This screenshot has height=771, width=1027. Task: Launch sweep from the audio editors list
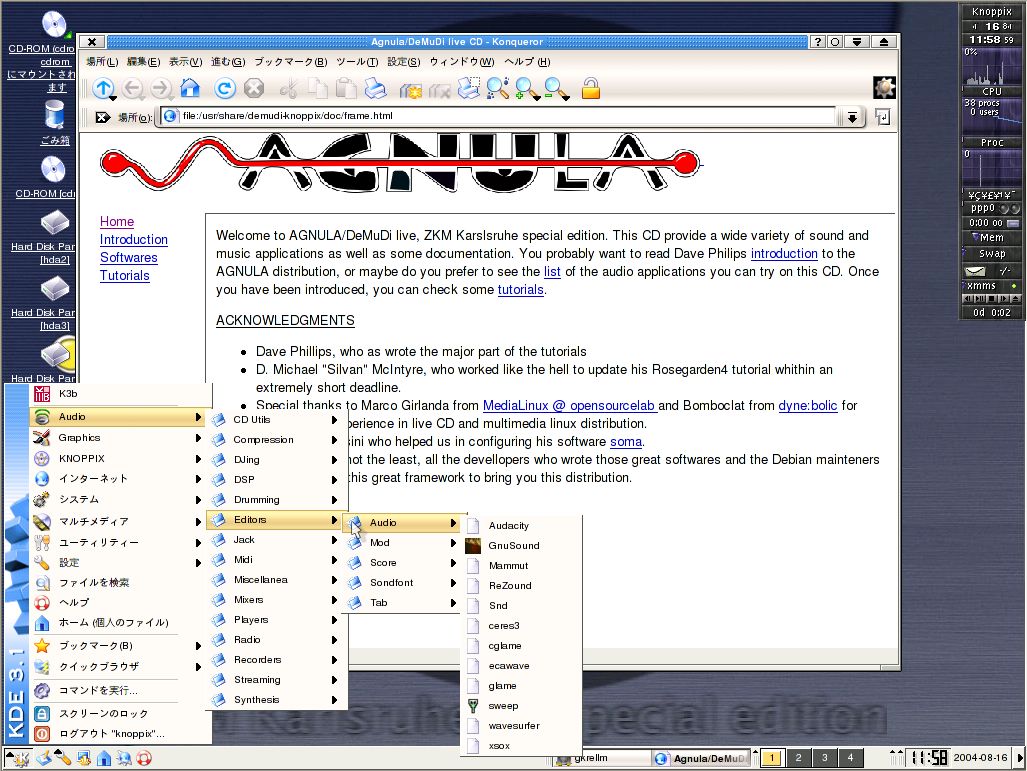coord(521,706)
